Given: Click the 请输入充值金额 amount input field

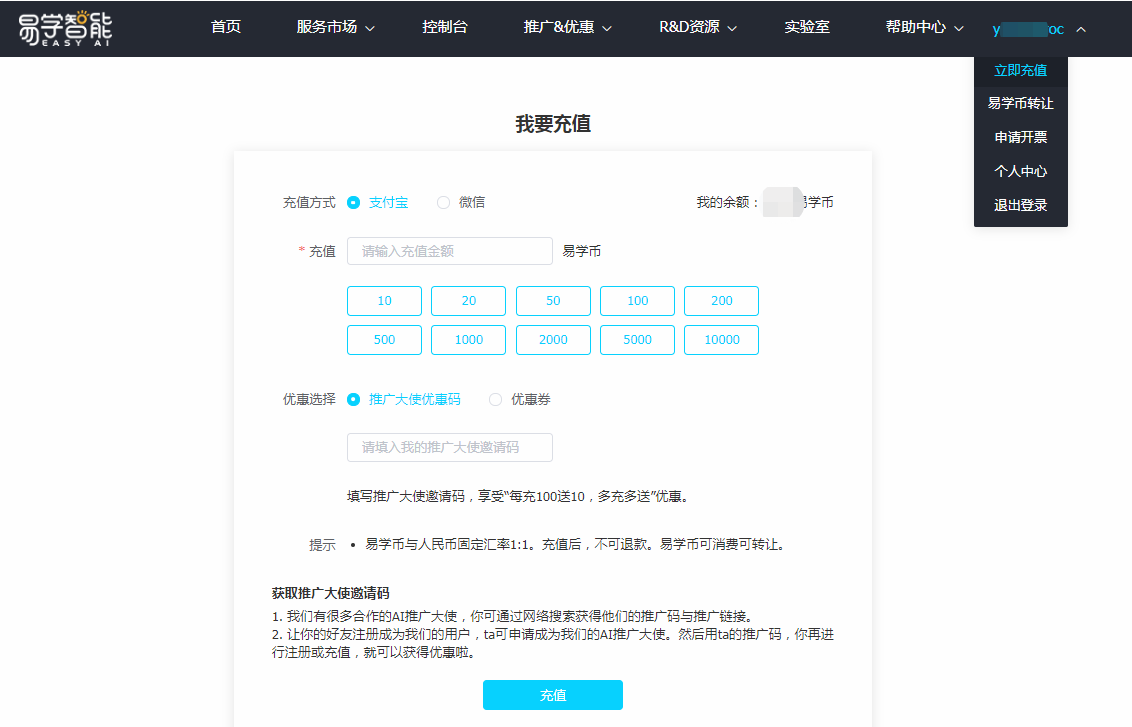Looking at the screenshot, I should [x=449, y=251].
